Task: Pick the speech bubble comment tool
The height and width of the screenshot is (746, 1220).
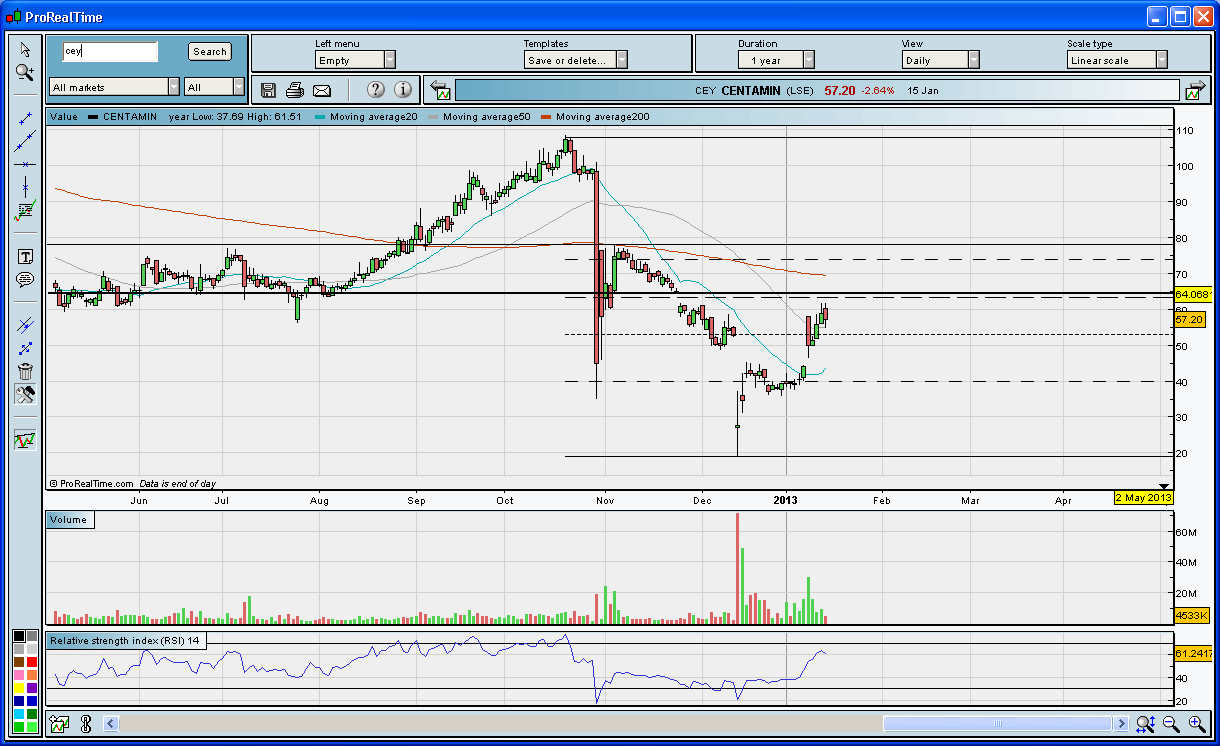Action: [x=25, y=280]
